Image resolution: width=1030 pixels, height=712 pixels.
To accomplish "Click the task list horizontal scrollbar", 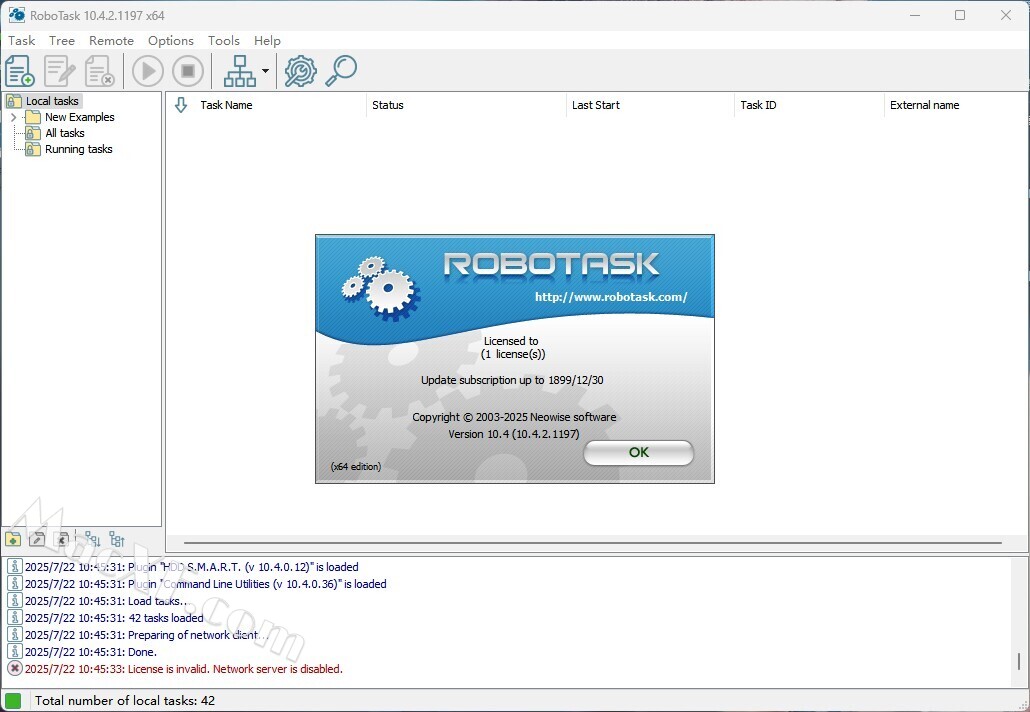I will pos(593,543).
